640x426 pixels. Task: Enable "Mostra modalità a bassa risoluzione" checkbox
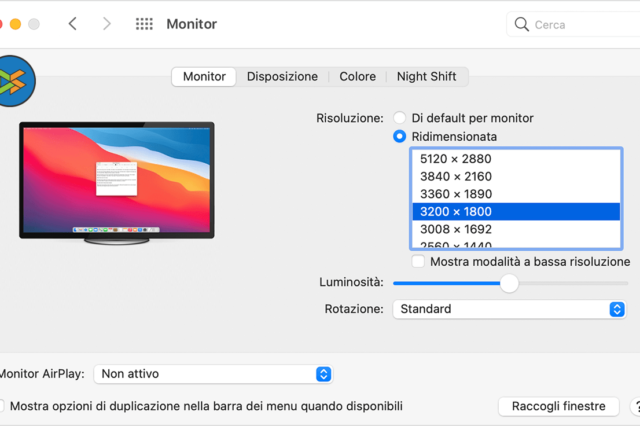point(418,262)
